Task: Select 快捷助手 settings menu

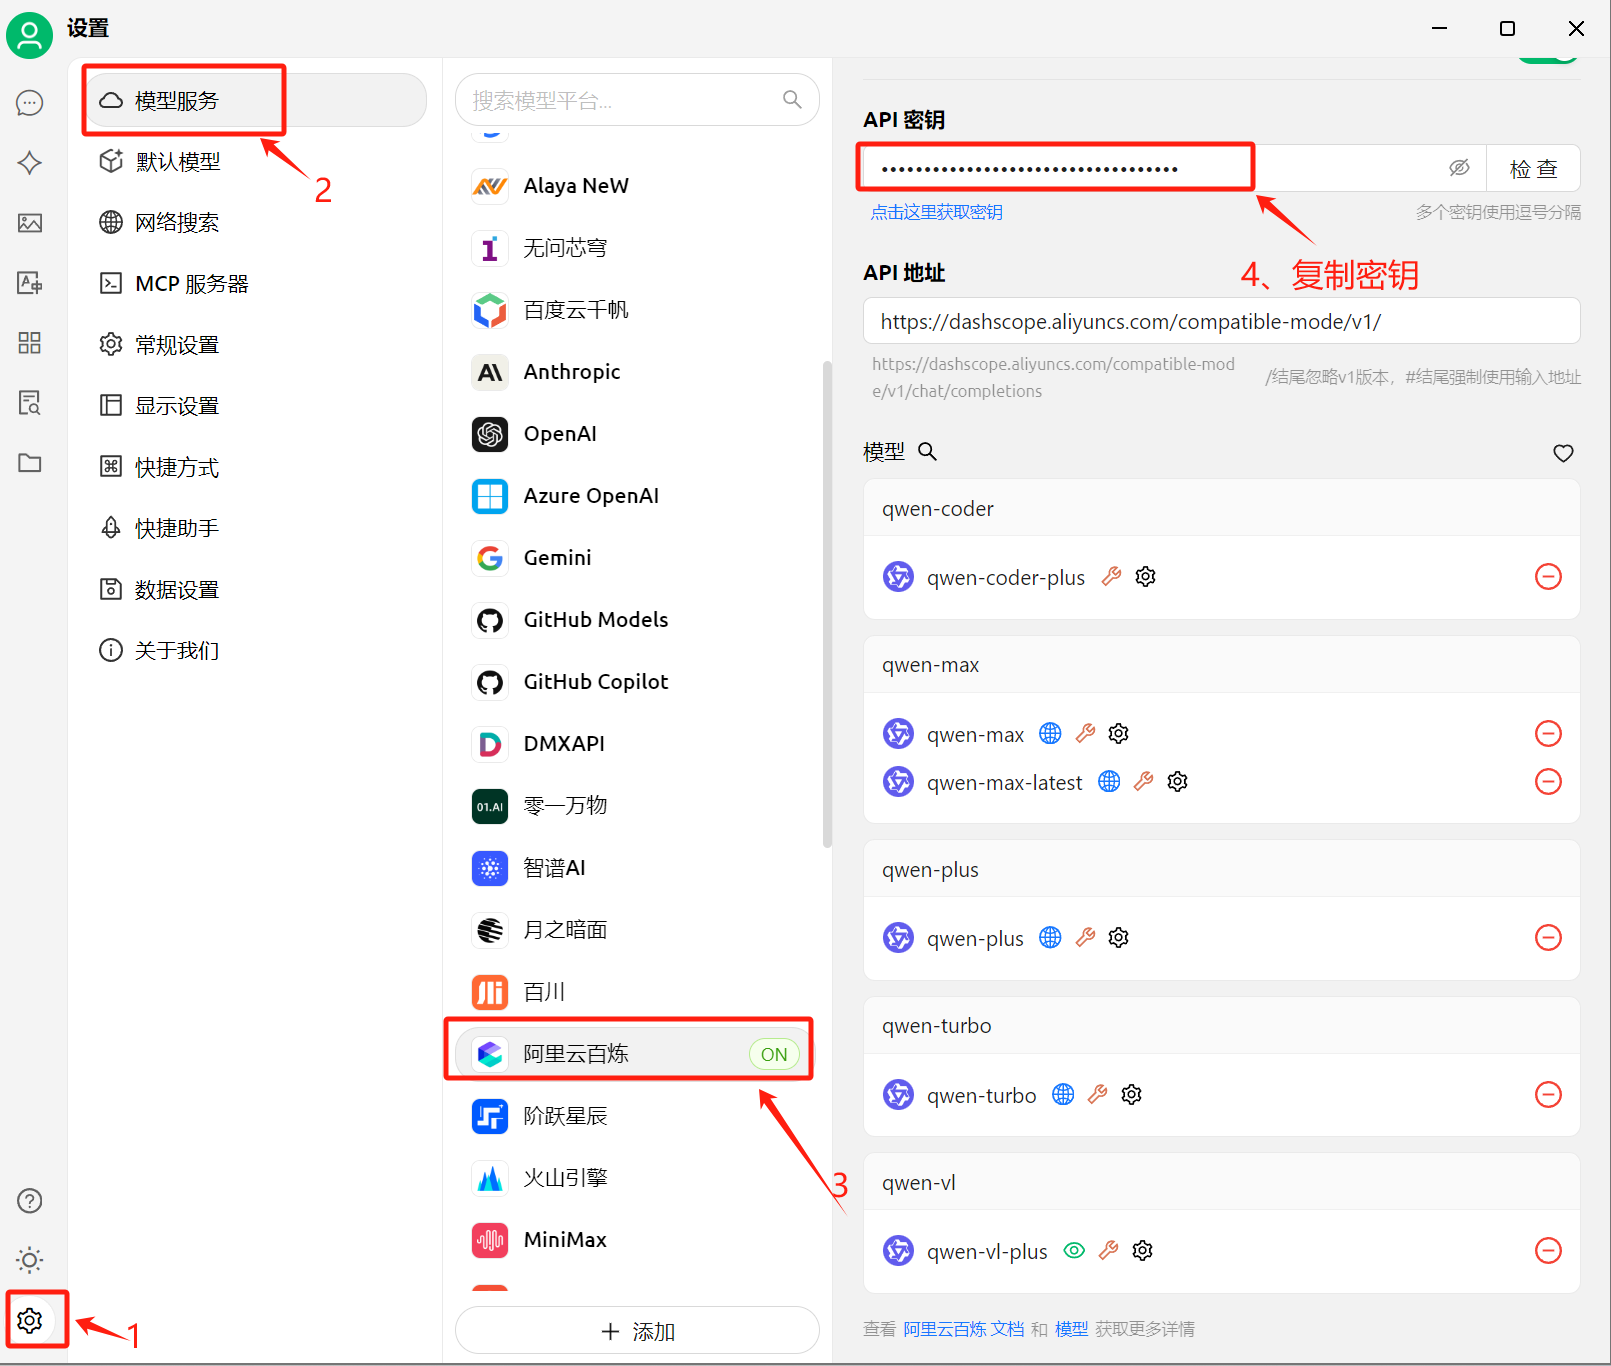Action: 256,528
